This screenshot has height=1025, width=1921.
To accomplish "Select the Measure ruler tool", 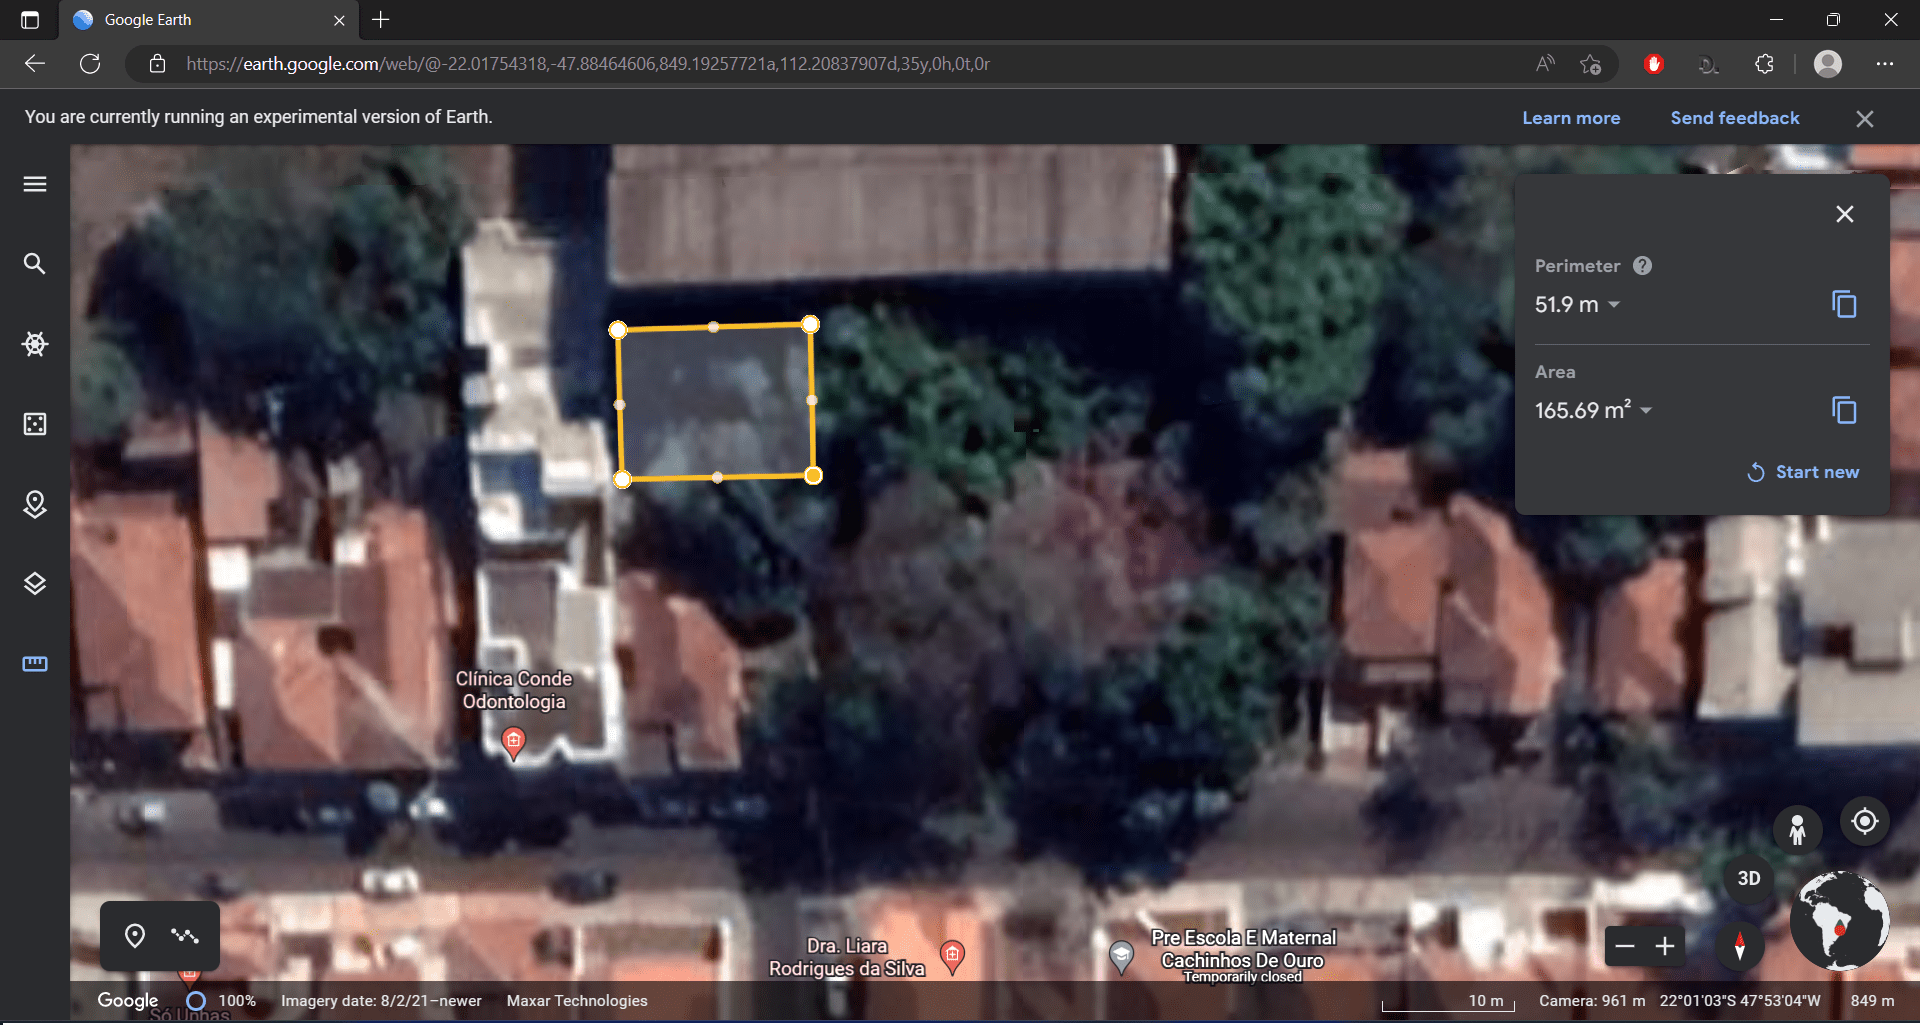I will coord(35,664).
